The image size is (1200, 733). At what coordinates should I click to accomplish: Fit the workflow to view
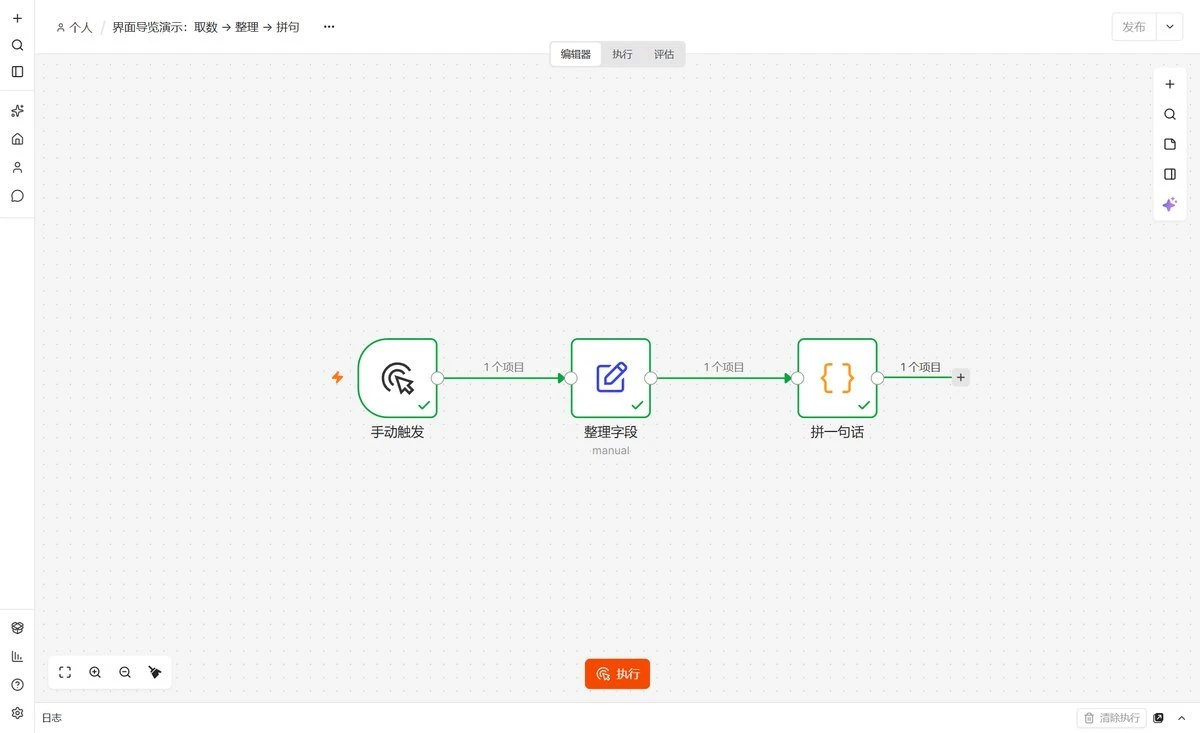tap(65, 672)
